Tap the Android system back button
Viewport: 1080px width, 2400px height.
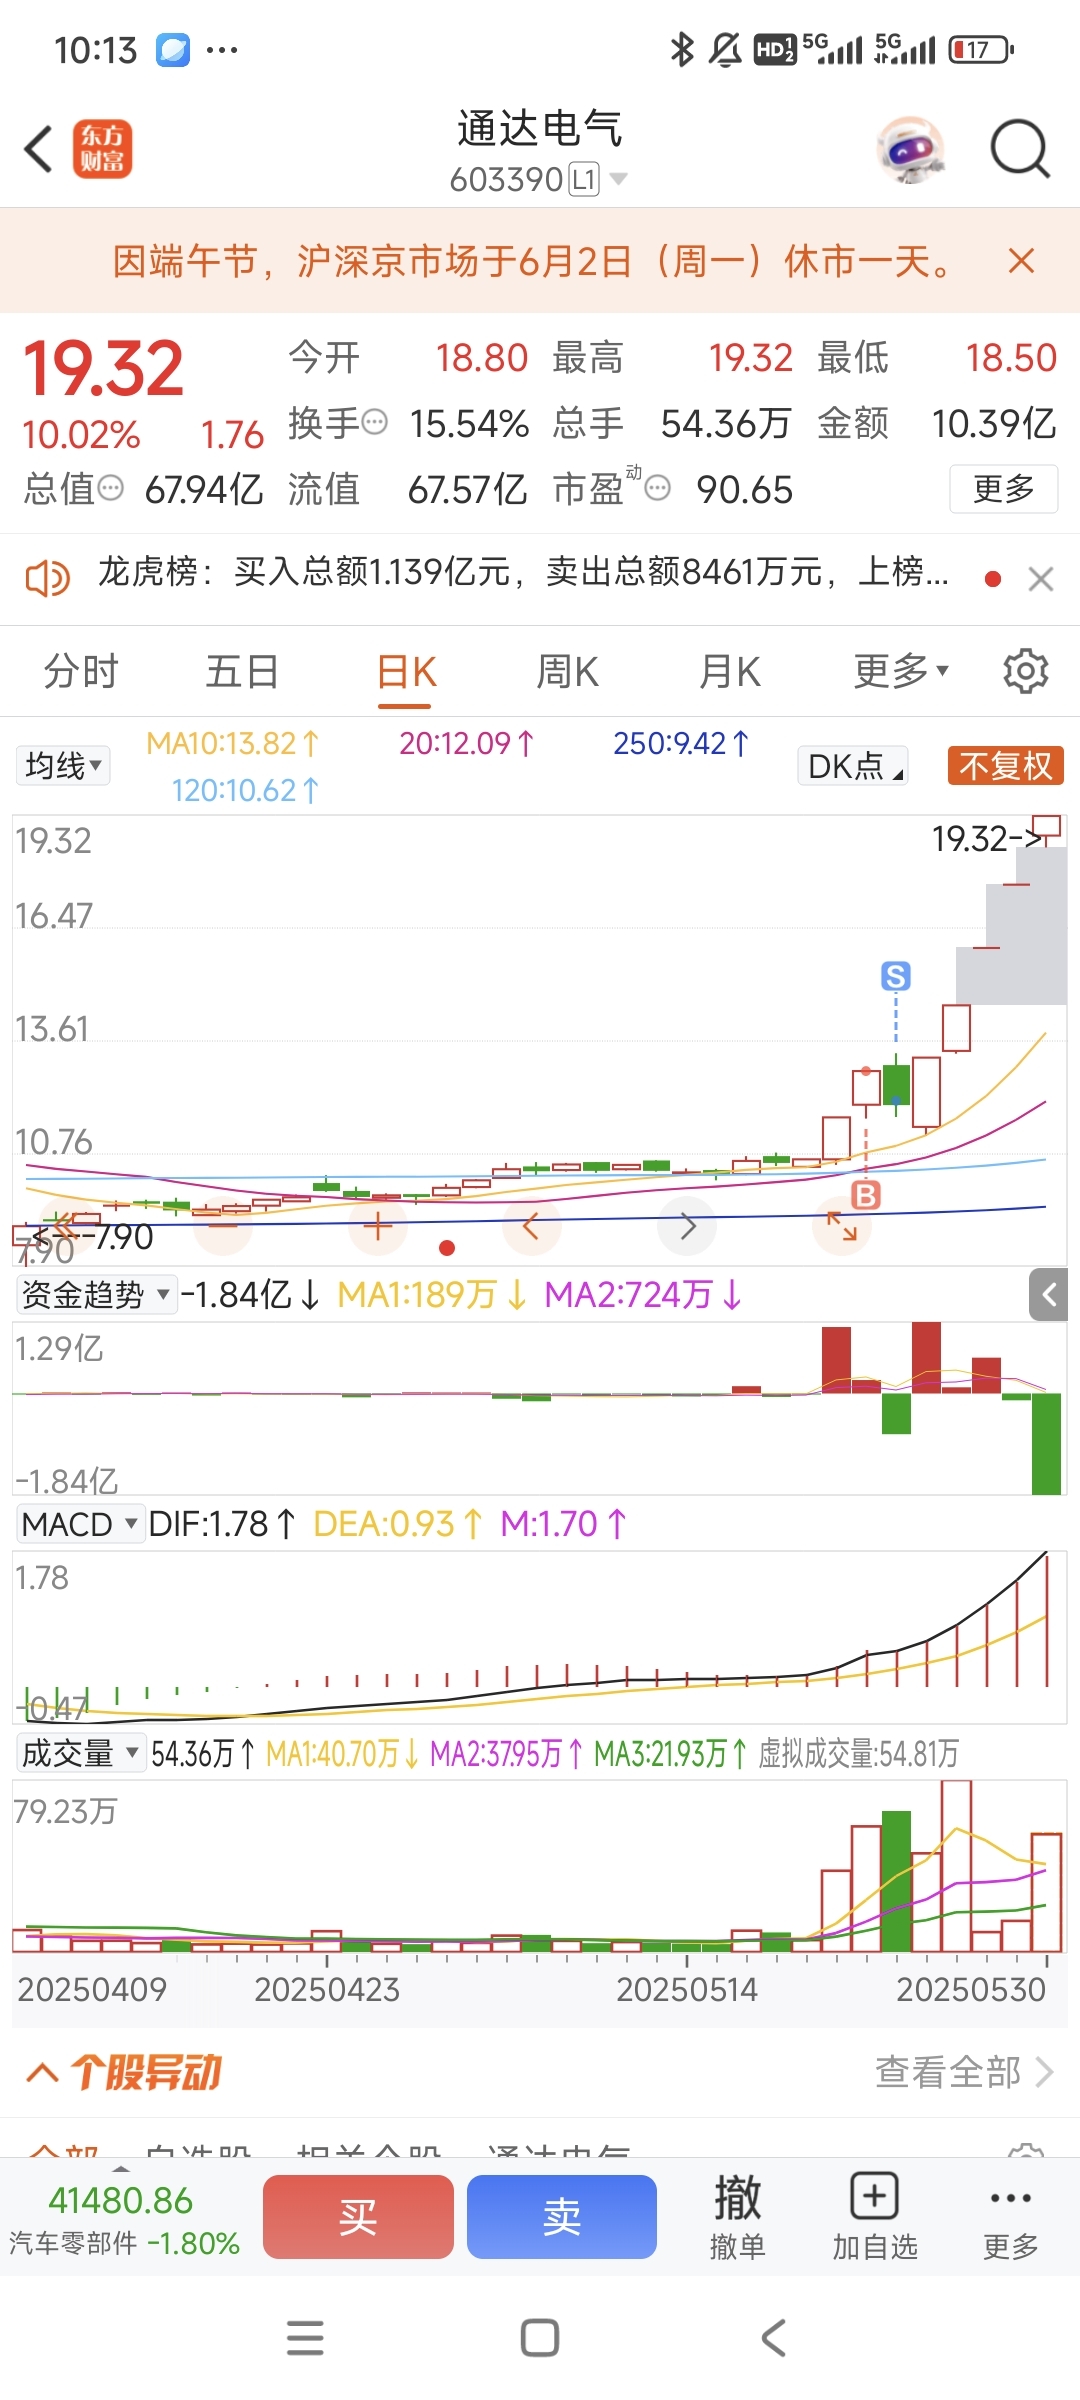click(x=774, y=2338)
